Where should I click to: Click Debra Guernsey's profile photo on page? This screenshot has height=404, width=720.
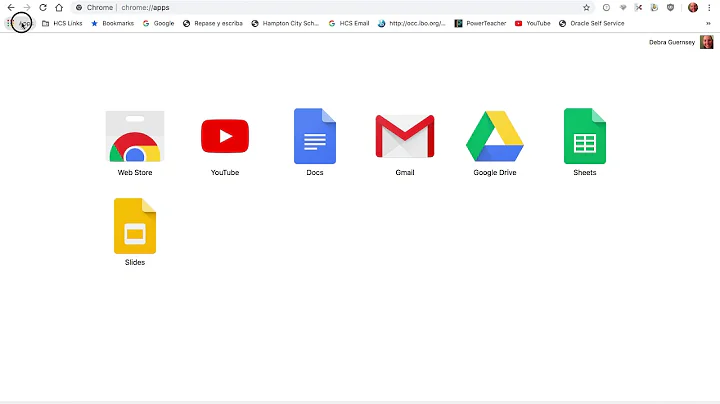click(x=707, y=42)
